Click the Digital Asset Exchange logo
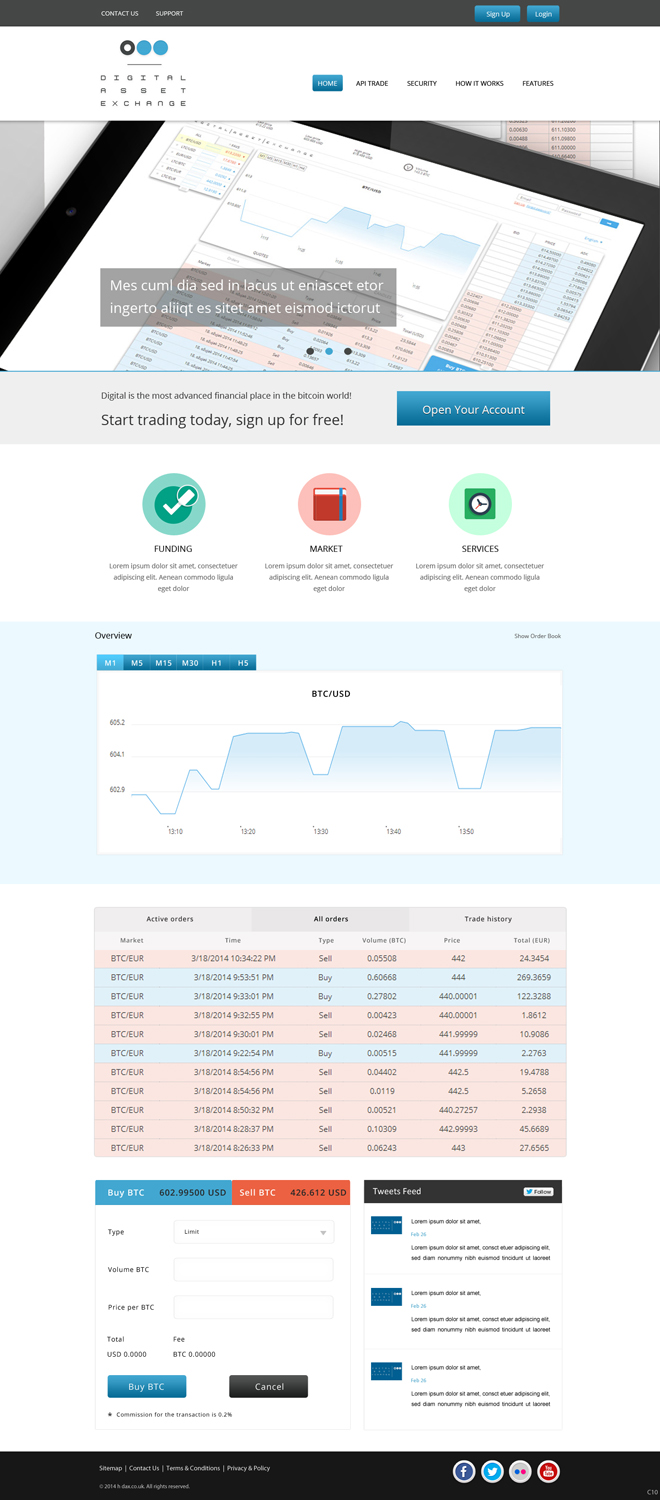The width and height of the screenshot is (660, 1500). [x=144, y=73]
